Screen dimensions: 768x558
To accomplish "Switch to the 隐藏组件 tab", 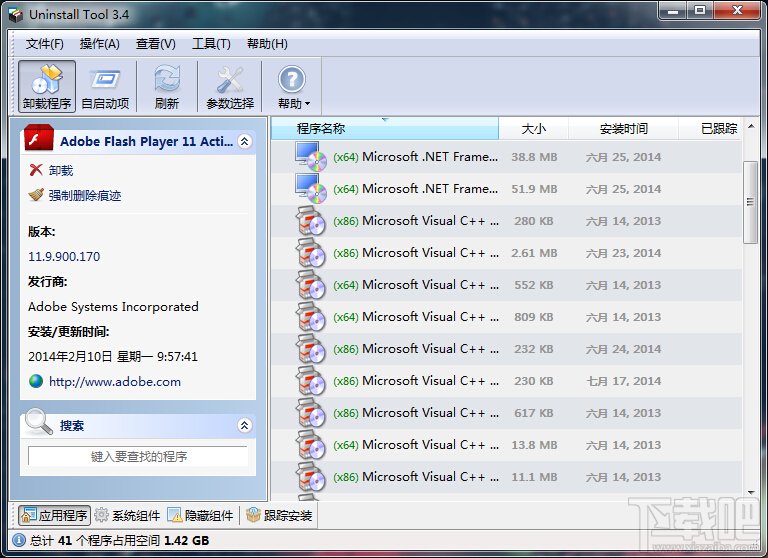I will point(200,515).
